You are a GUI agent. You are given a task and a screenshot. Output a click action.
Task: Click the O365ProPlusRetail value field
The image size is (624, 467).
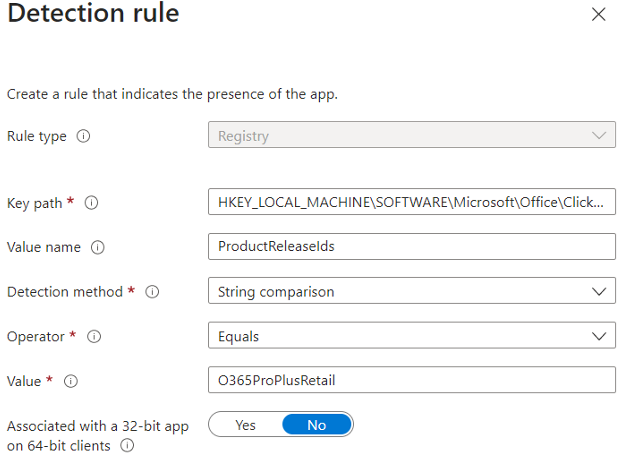pos(411,381)
